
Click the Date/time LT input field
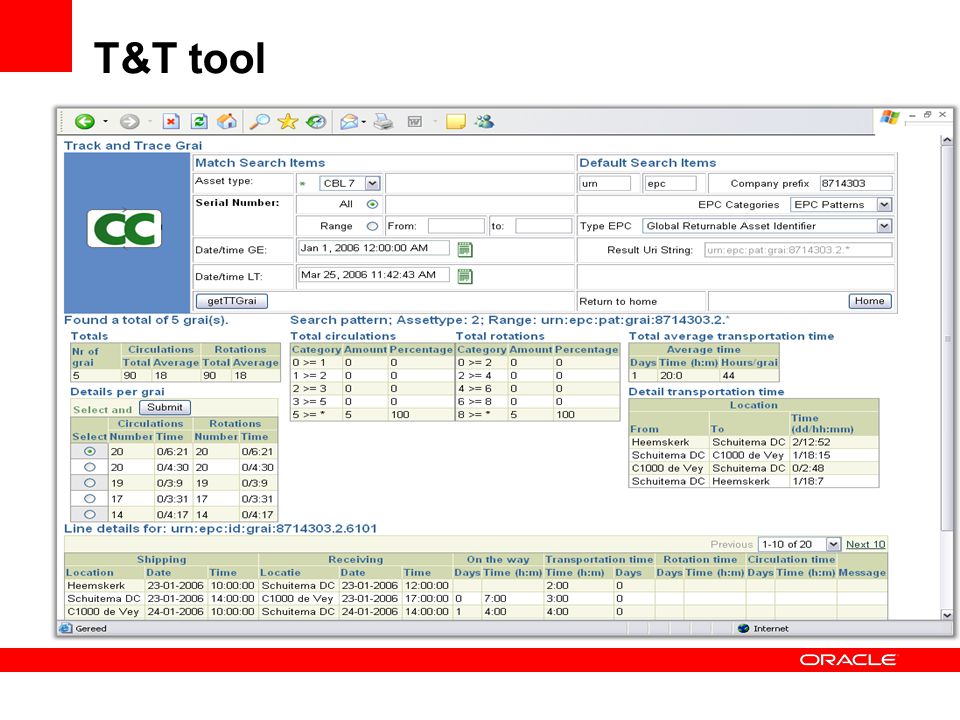(x=373, y=275)
